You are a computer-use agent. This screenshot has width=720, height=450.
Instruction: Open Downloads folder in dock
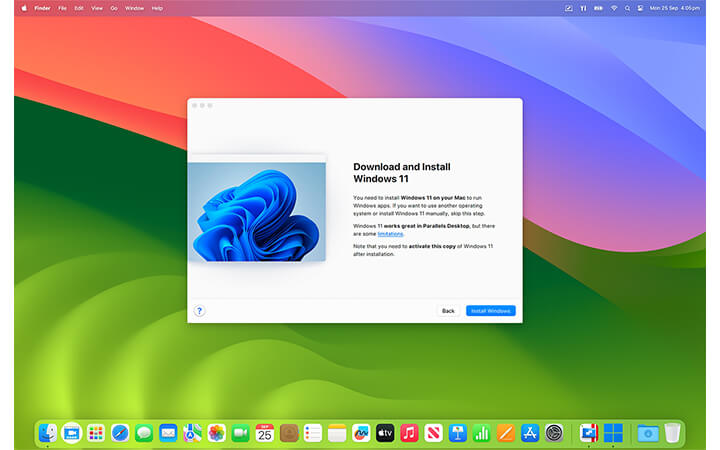point(648,433)
